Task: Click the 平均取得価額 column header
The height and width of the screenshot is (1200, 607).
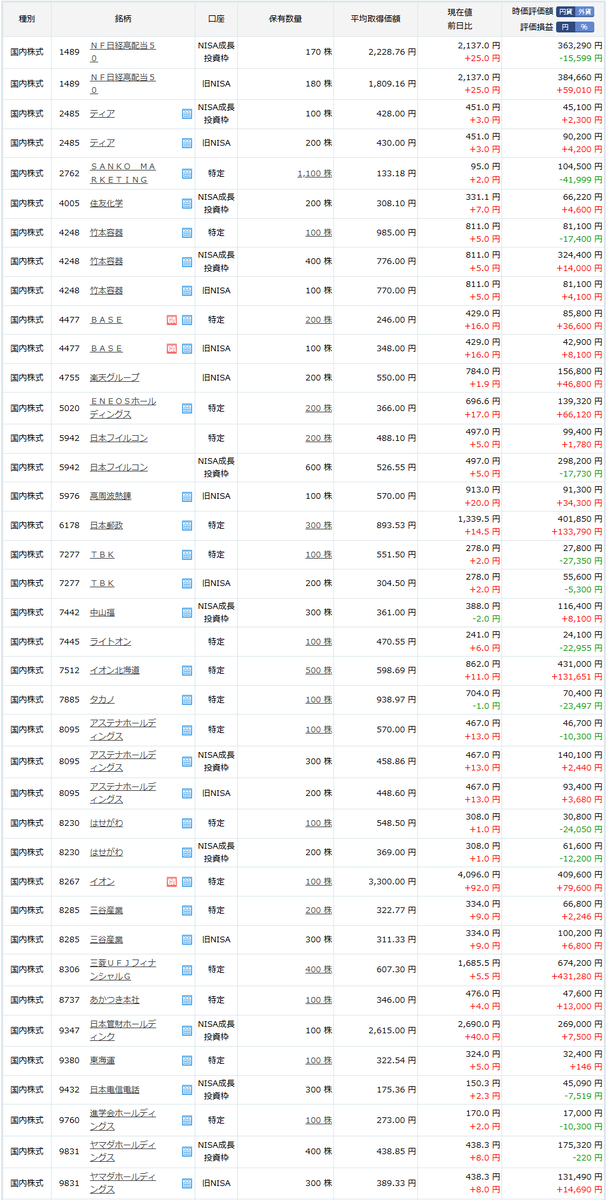Action: pyautogui.click(x=377, y=19)
